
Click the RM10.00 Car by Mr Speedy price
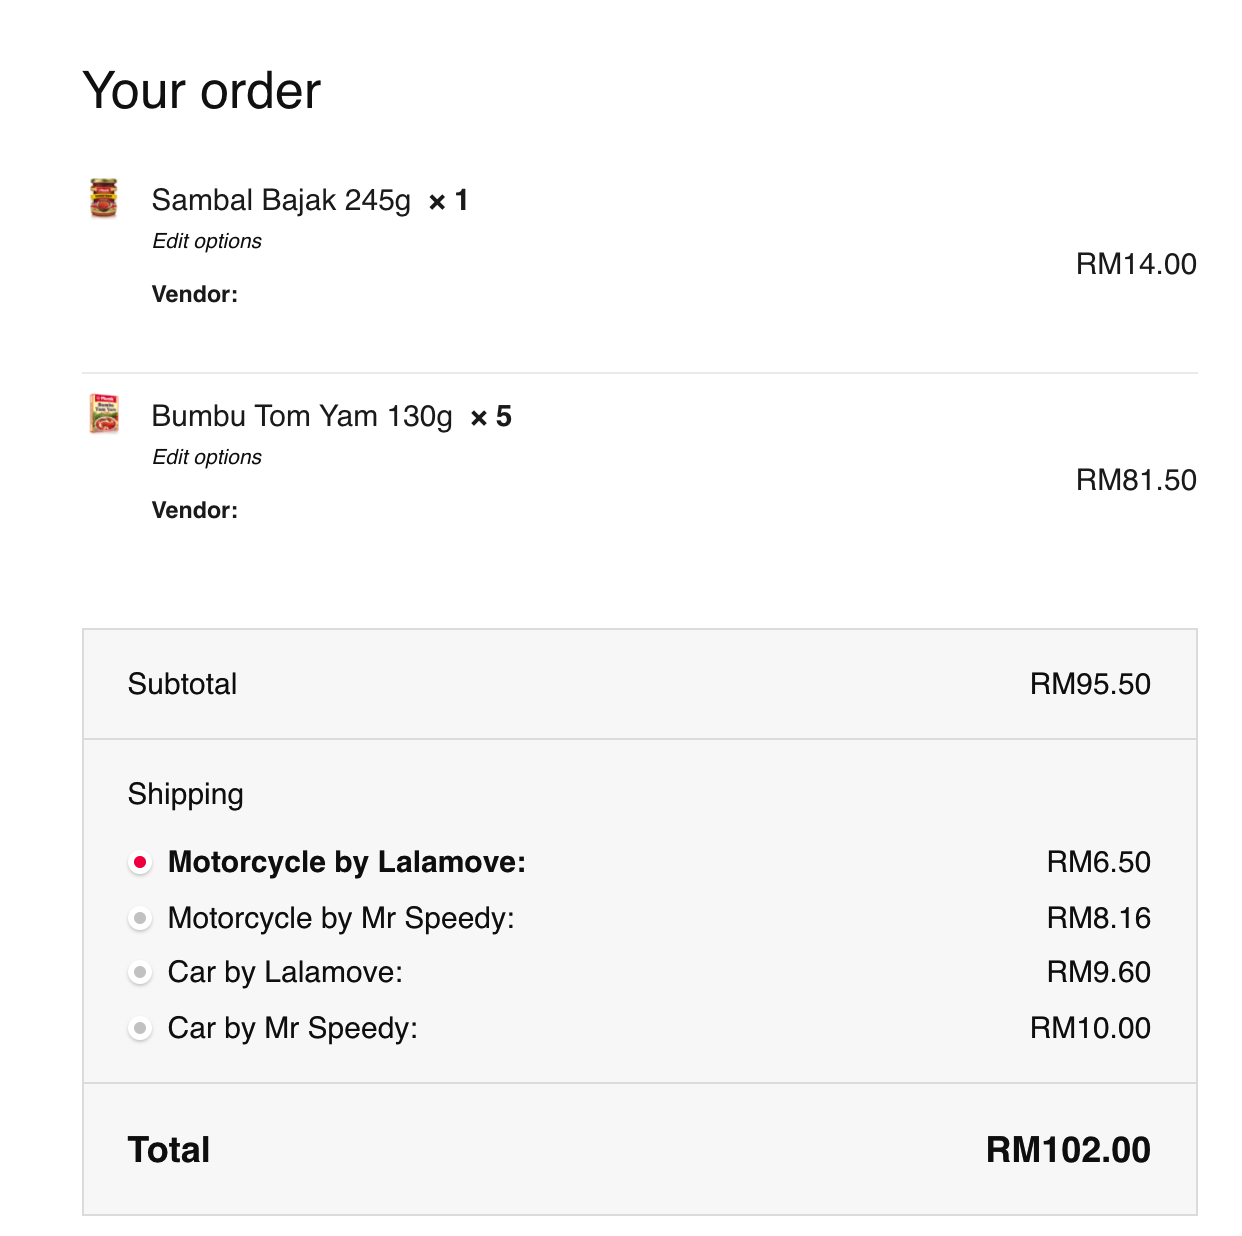pyautogui.click(x=1090, y=1028)
